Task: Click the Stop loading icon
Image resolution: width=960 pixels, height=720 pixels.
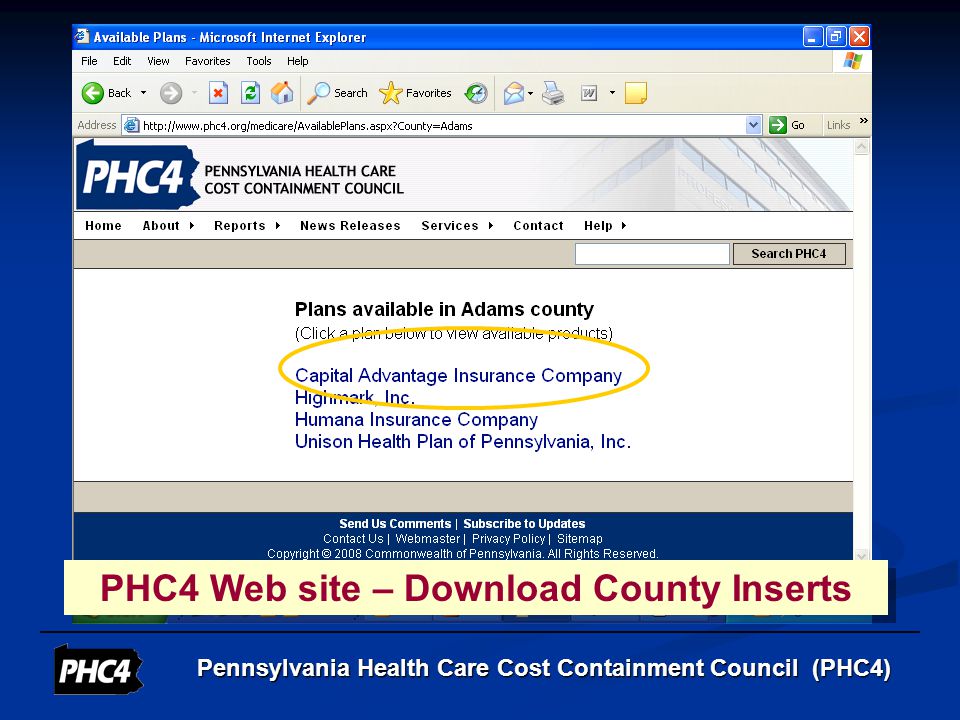Action: point(218,93)
